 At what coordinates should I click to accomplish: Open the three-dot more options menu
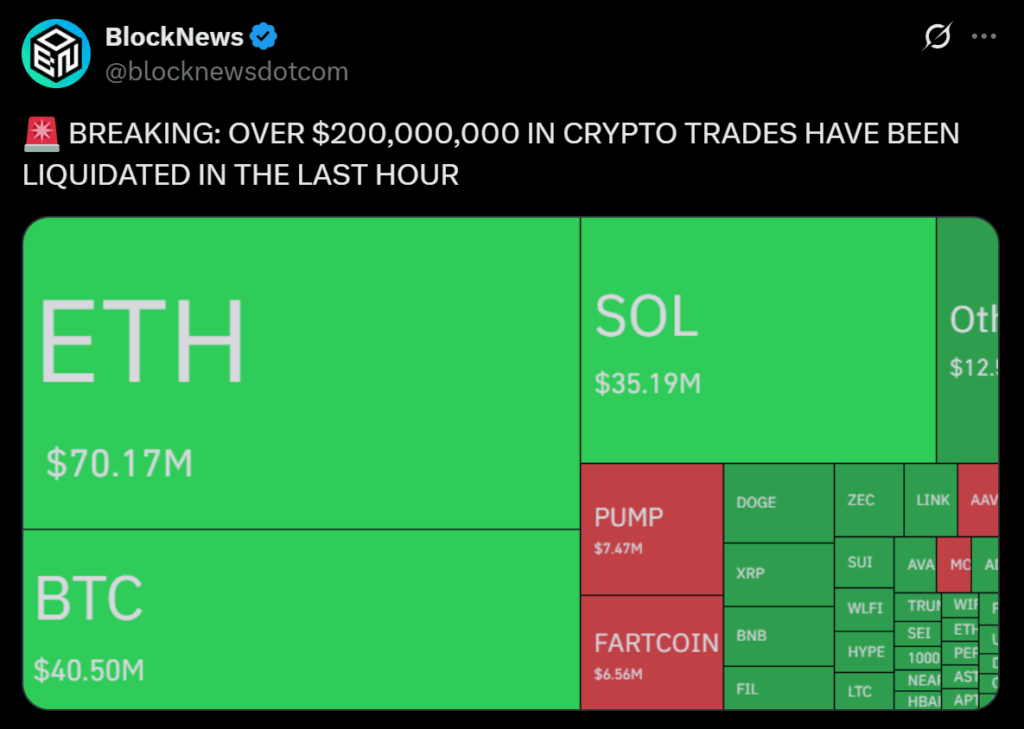click(x=985, y=38)
